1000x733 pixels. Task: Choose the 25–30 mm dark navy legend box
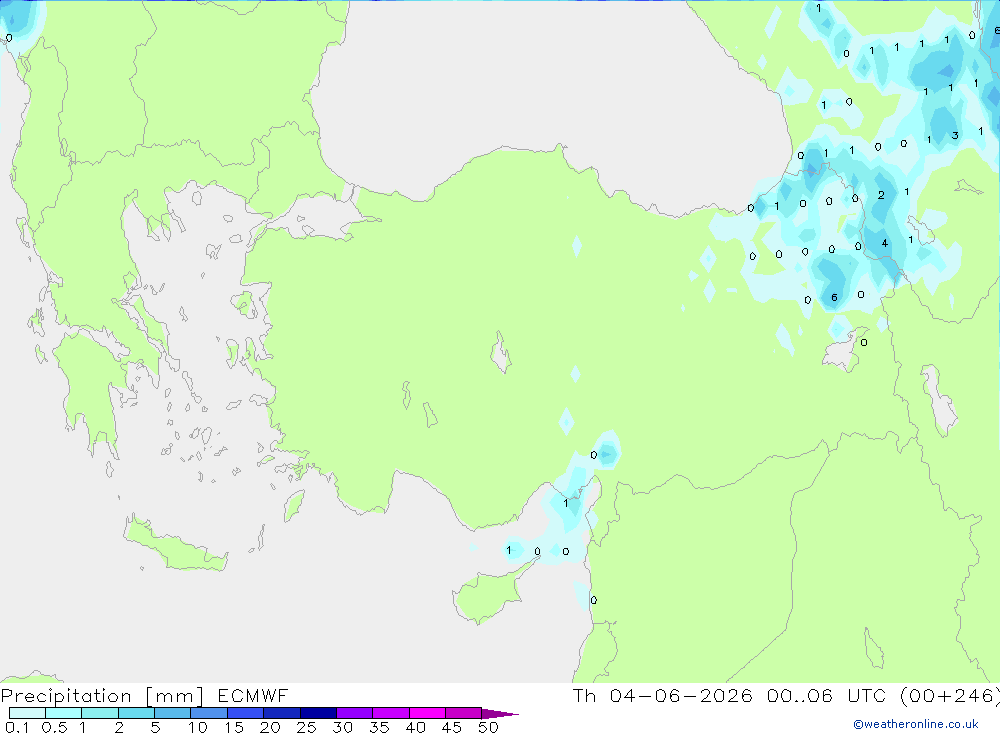tap(318, 713)
